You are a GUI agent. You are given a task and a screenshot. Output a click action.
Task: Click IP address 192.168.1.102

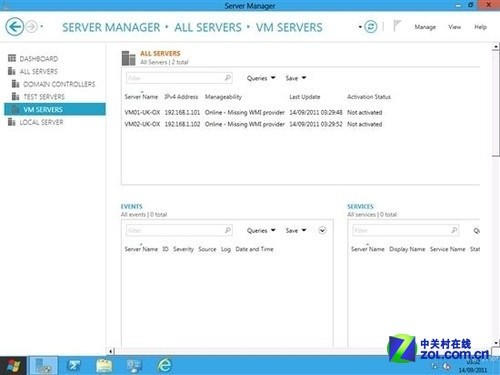[182, 124]
